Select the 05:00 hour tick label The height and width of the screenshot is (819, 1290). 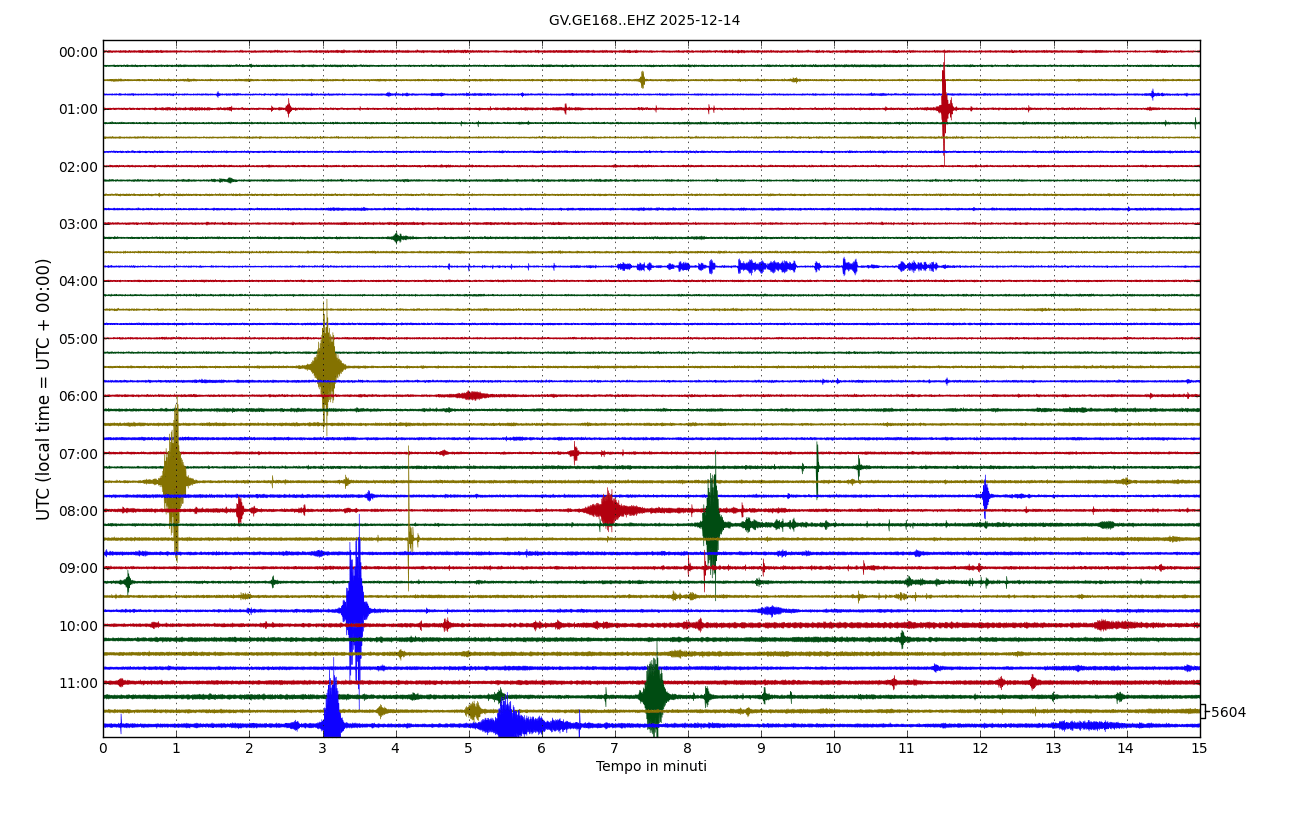coord(78,339)
